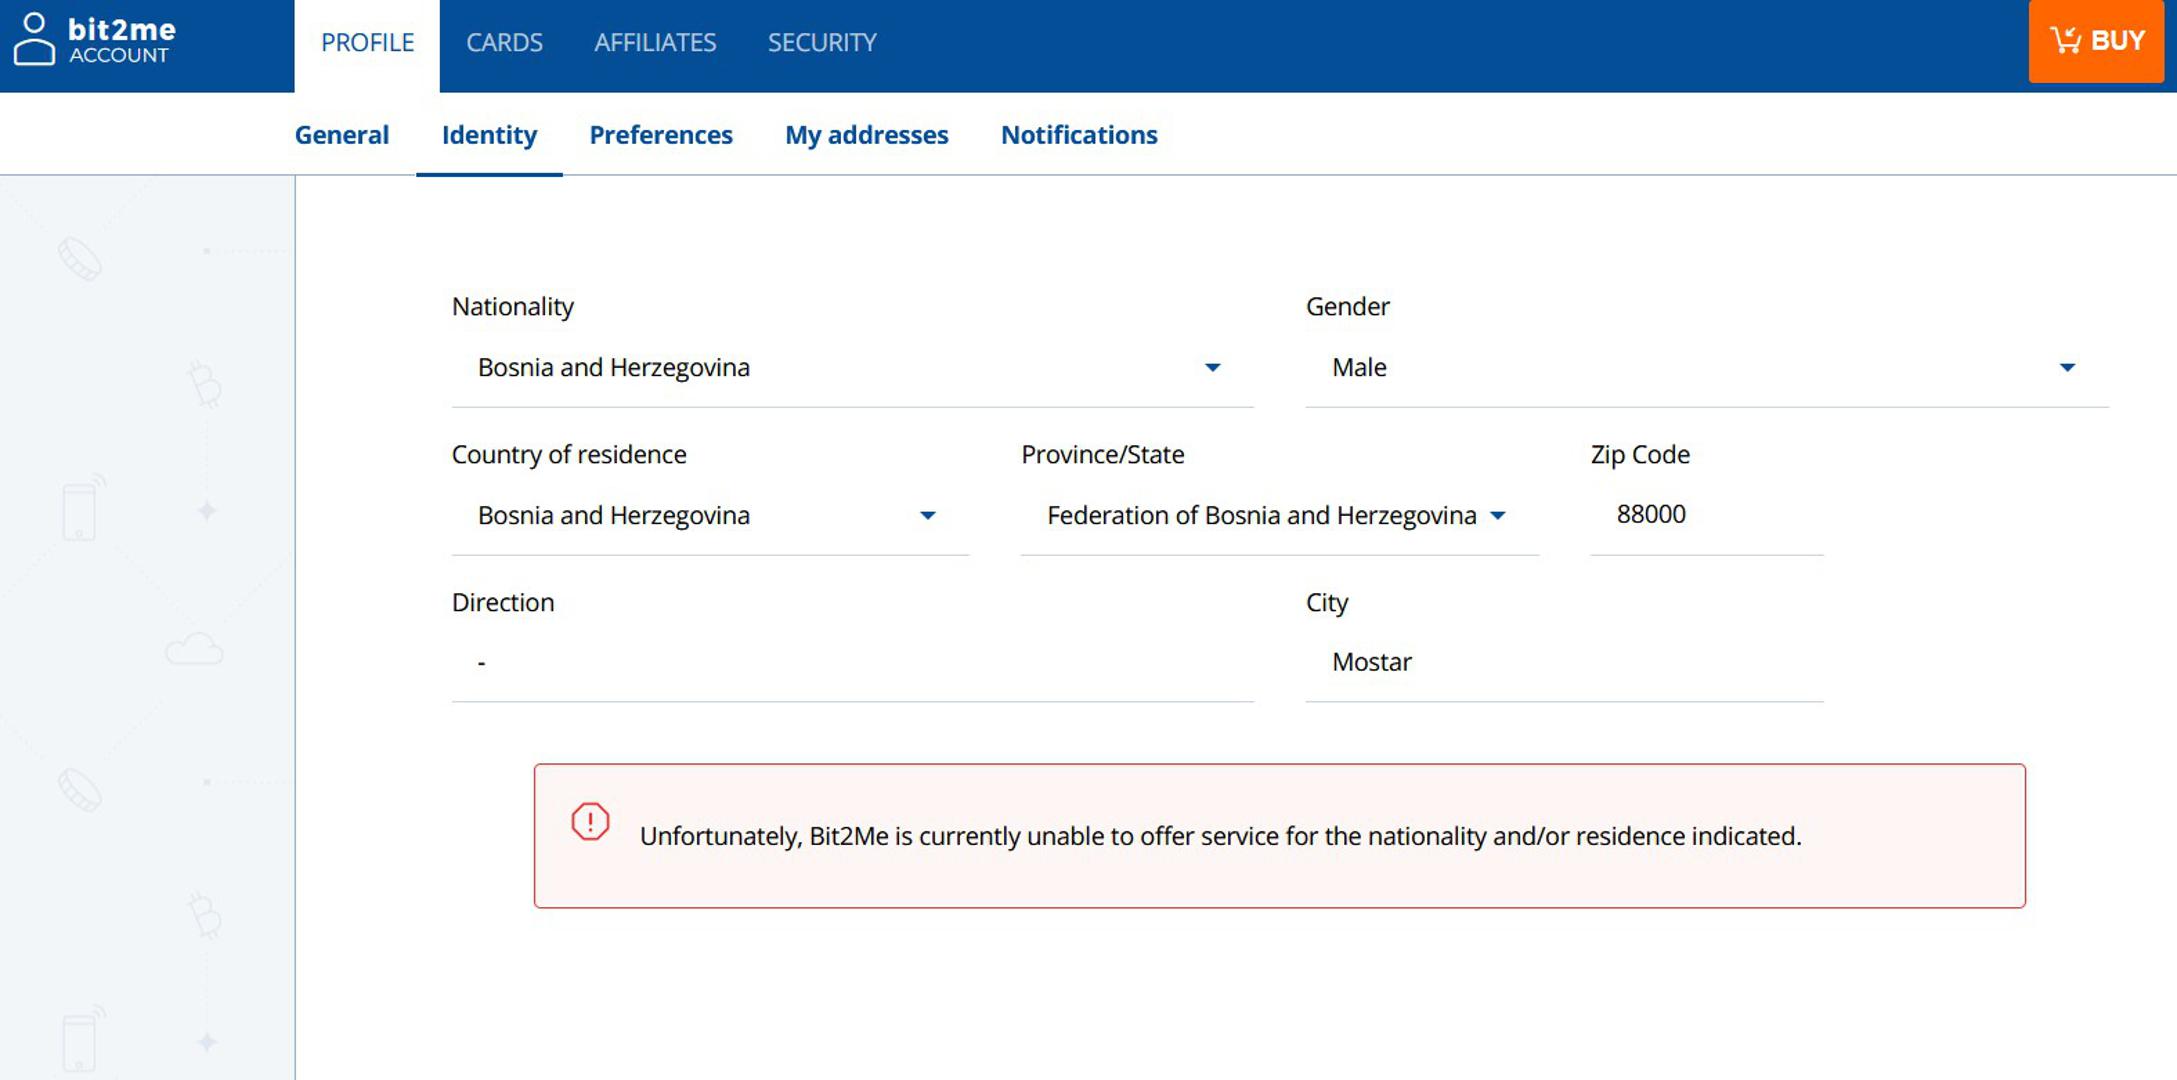Viewport: 2177px width, 1080px height.
Task: Select the PROFILE tab
Action: tap(367, 43)
